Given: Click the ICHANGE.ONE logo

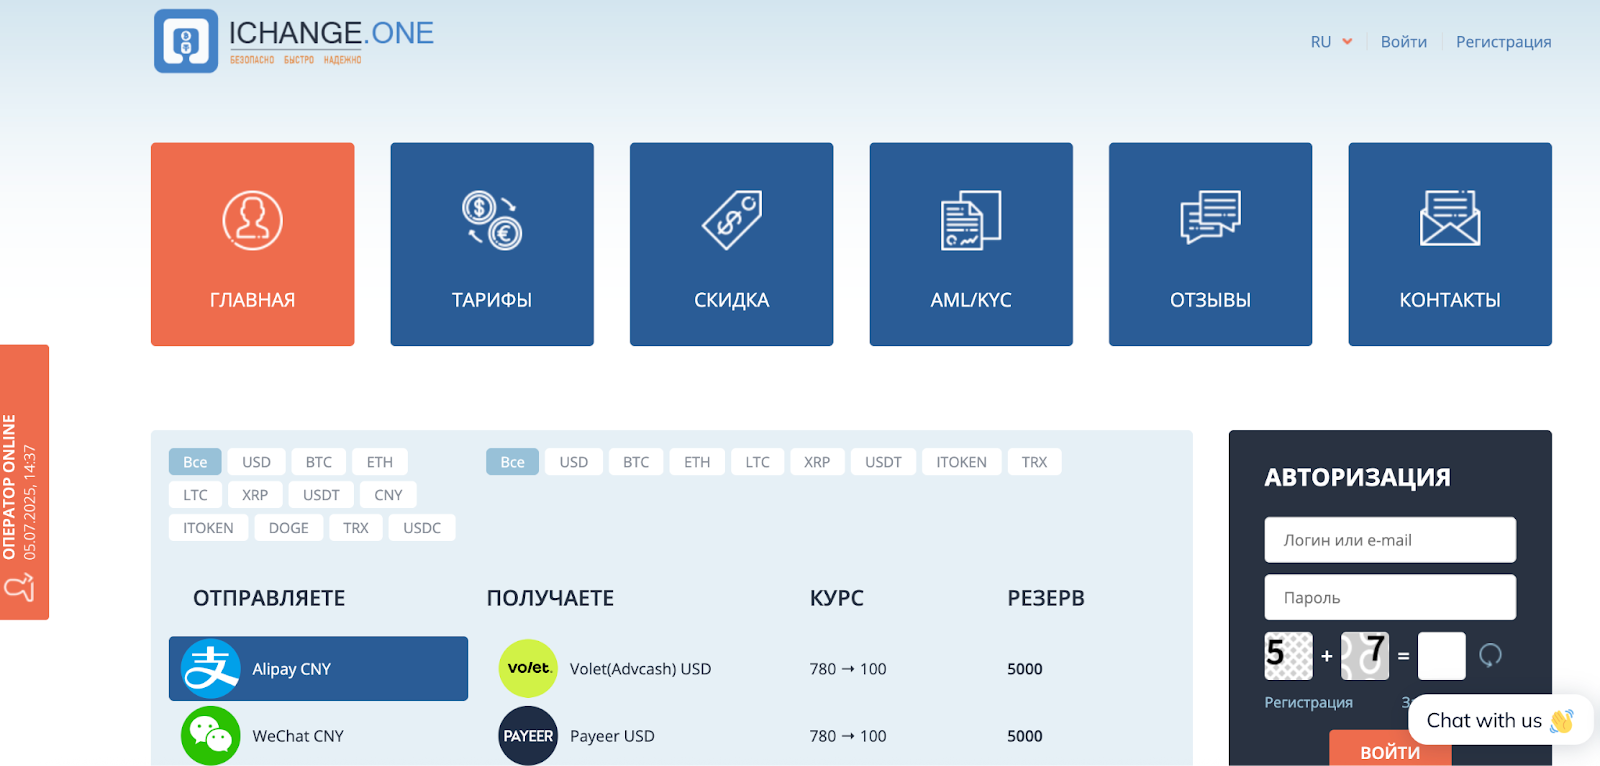Looking at the screenshot, I should [x=294, y=41].
